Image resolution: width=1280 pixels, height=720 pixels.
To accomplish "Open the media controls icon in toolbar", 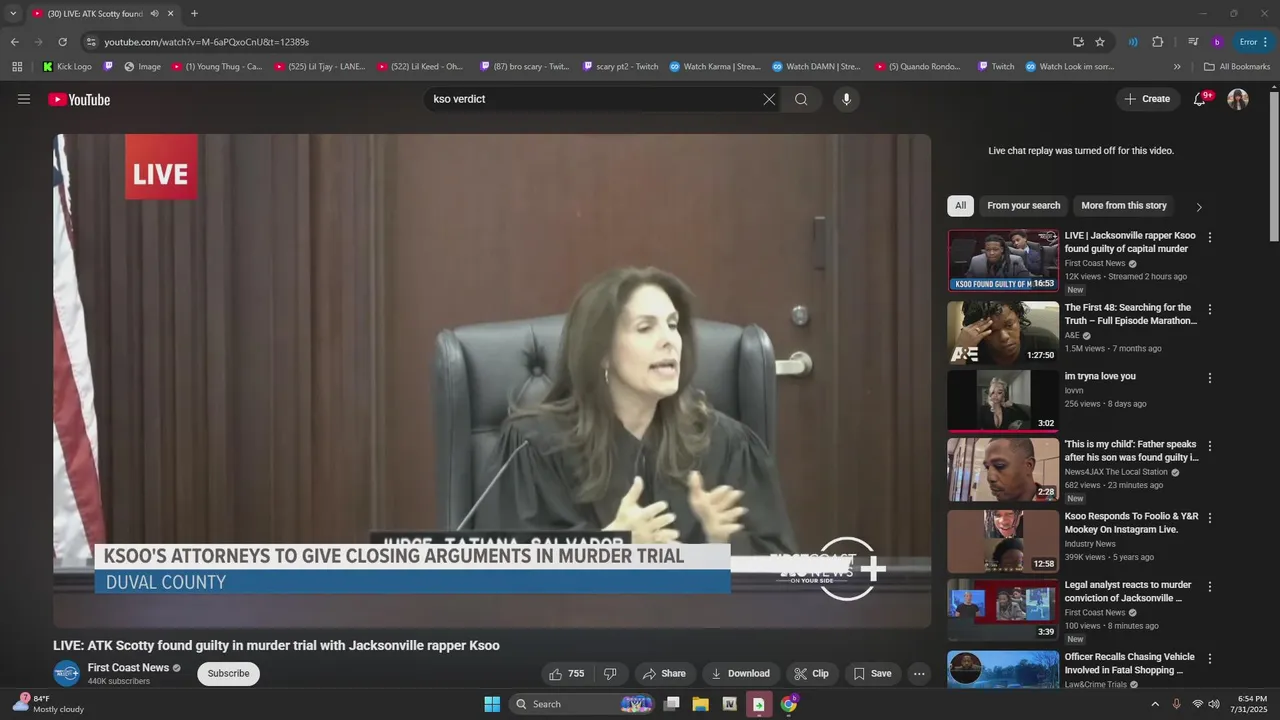I will coord(1193,42).
